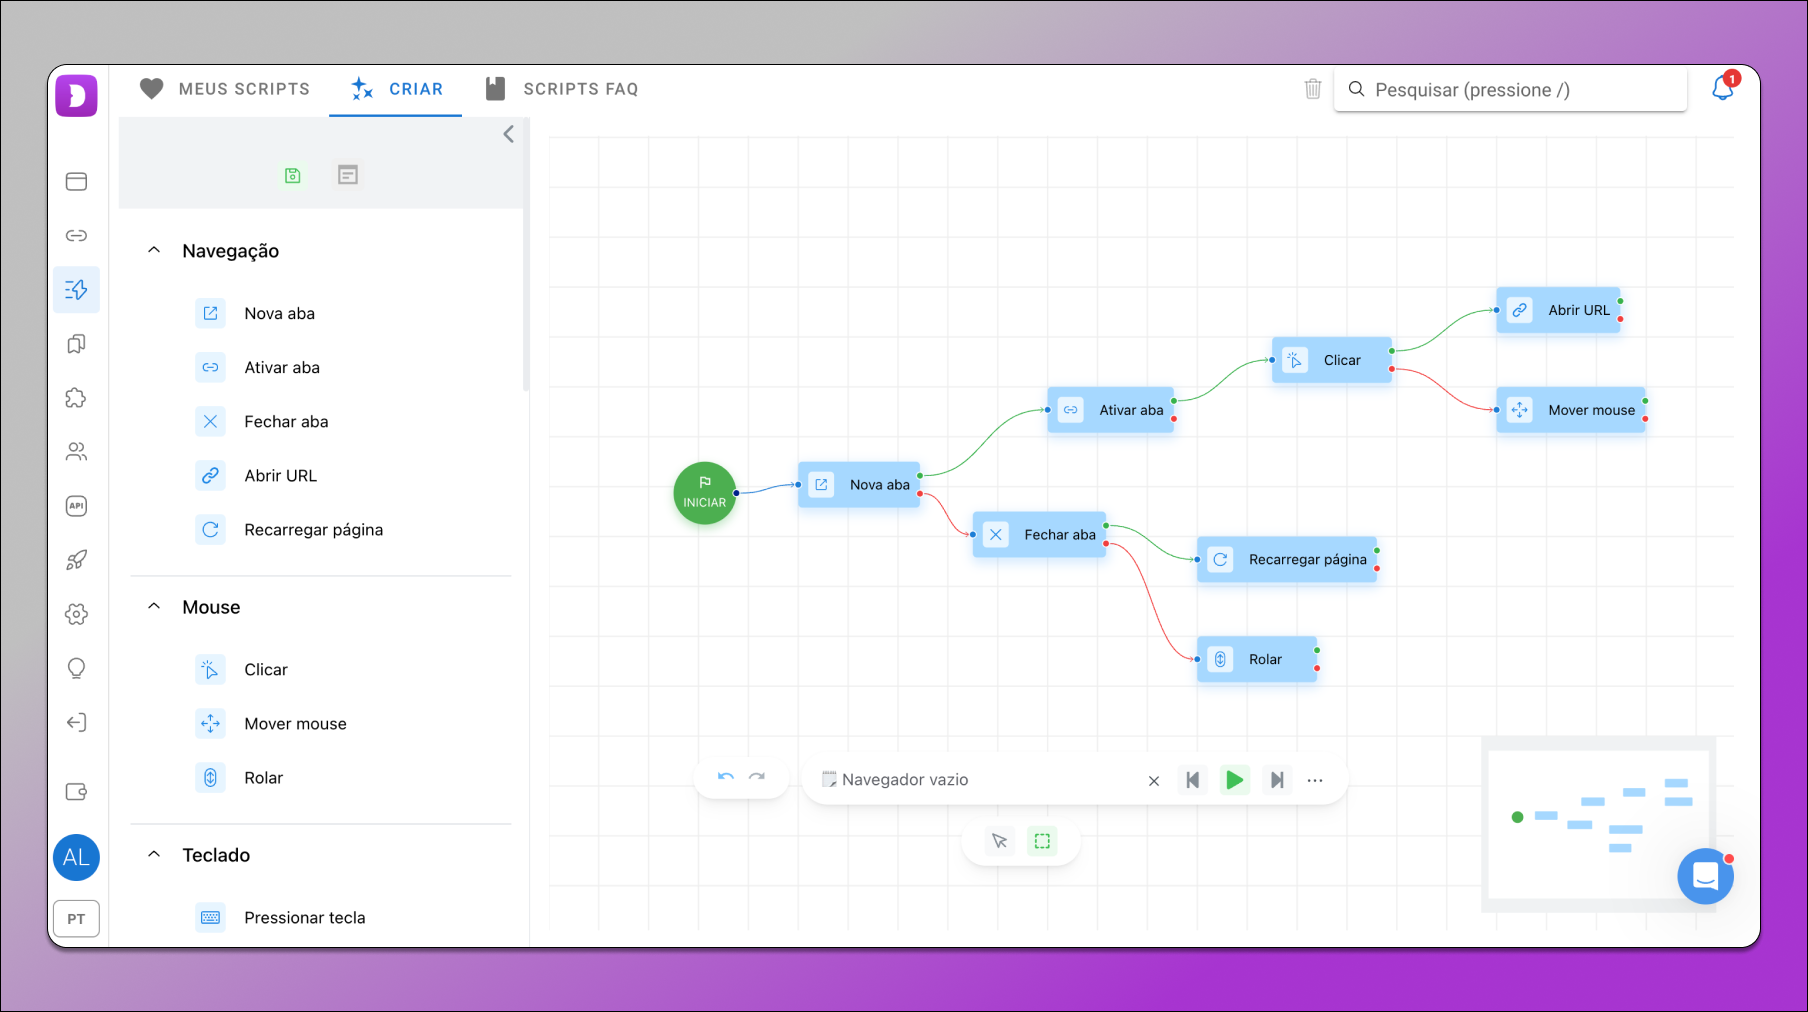This screenshot has width=1808, height=1012.
Task: Open the lightbulb tips icon in sidebar
Action: pos(76,668)
